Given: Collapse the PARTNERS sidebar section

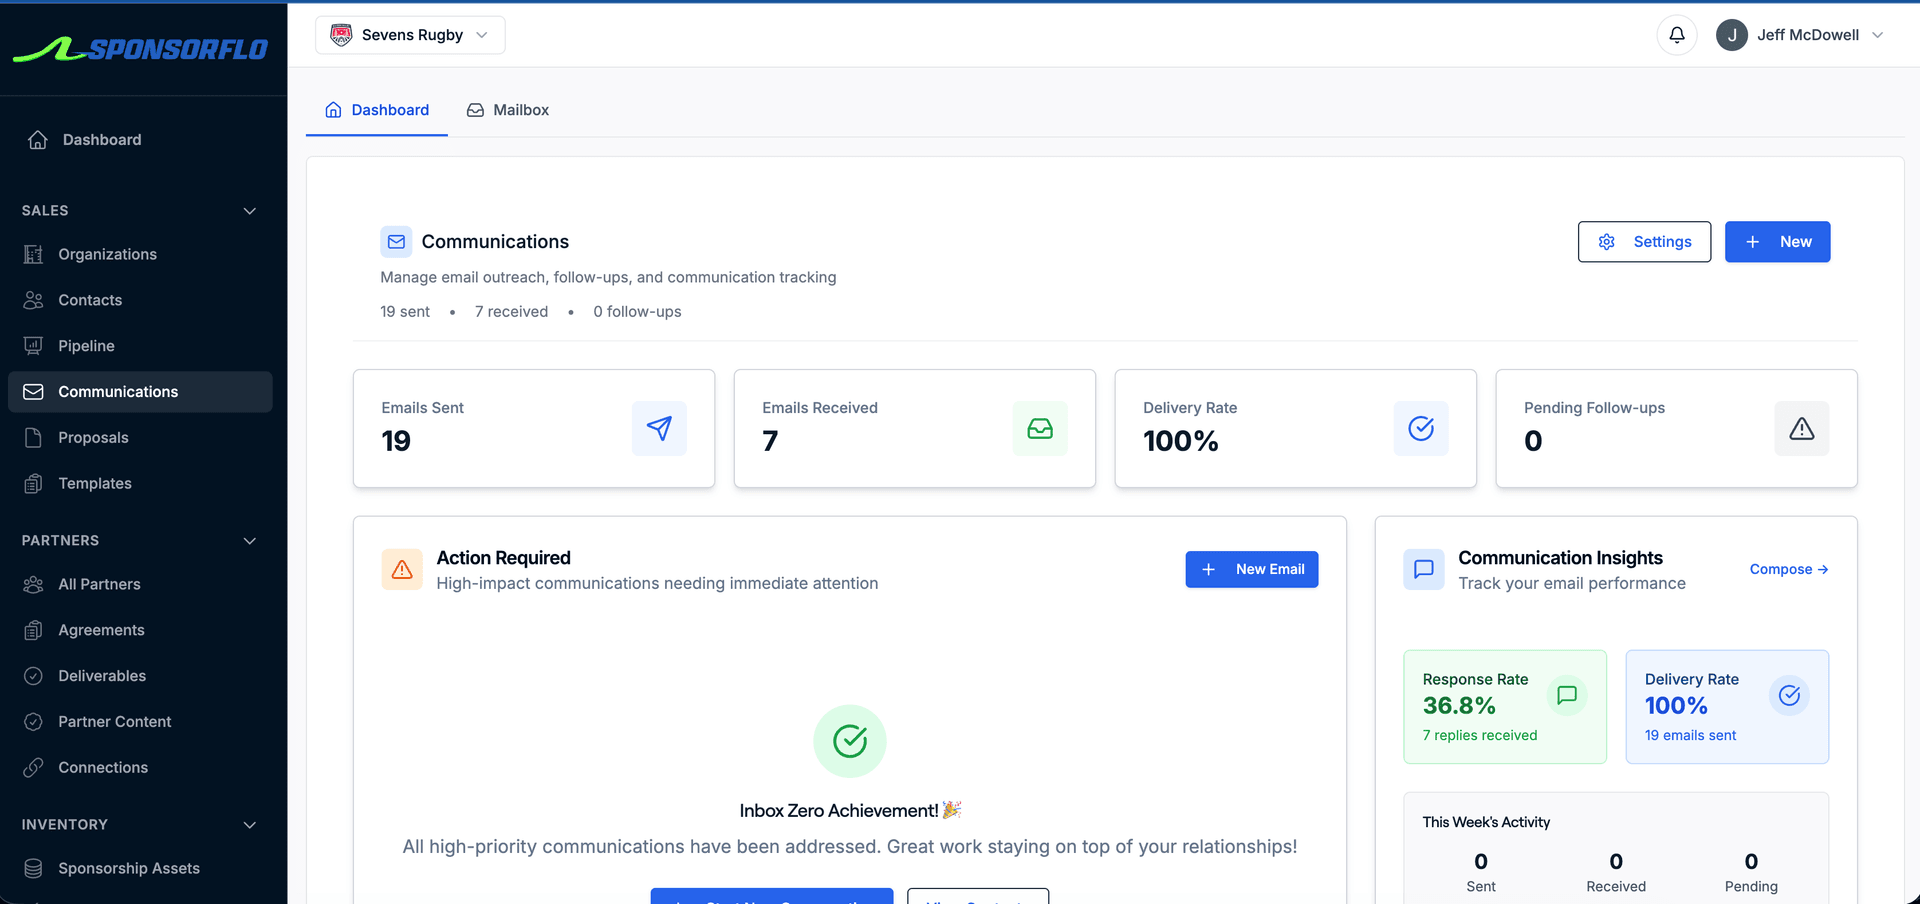Looking at the screenshot, I should tap(249, 541).
